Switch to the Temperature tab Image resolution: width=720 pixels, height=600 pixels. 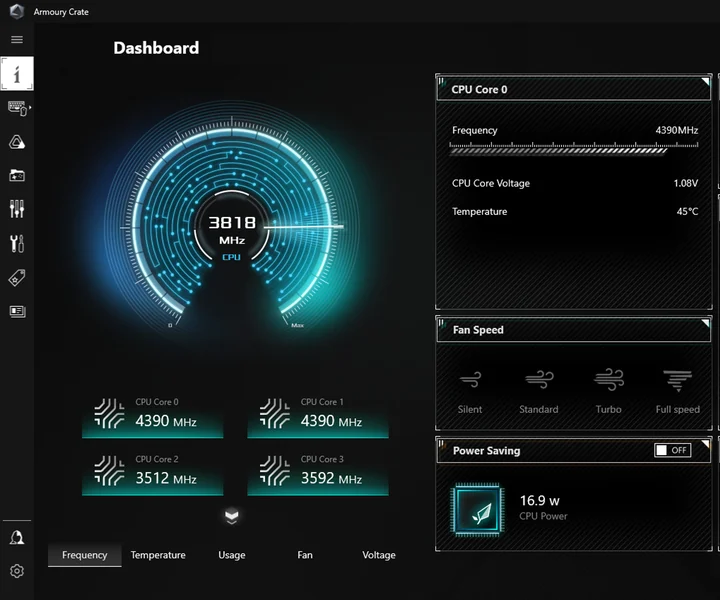158,555
